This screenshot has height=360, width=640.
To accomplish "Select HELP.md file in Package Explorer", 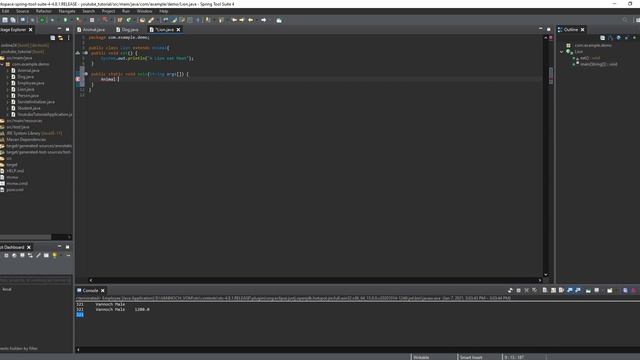I will click(15, 171).
